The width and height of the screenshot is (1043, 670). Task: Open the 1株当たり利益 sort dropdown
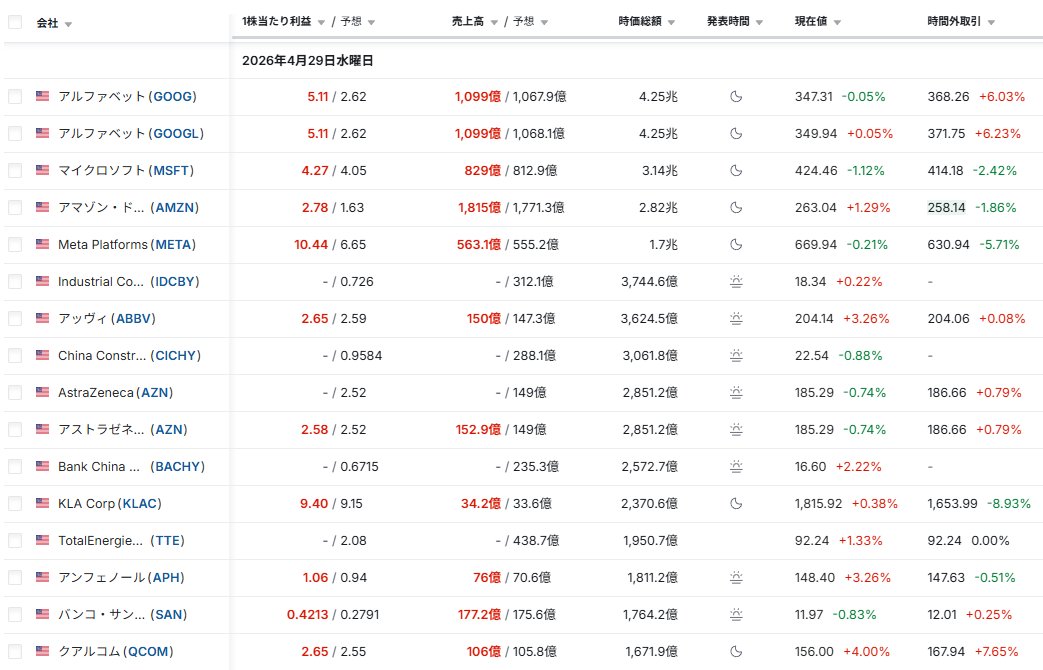coord(321,23)
